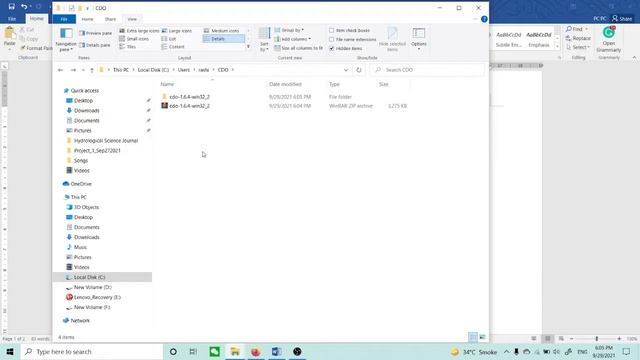Image resolution: width=640 pixels, height=360 pixels.
Task: Go up one folder level arrow
Action: pyautogui.click(x=92, y=70)
